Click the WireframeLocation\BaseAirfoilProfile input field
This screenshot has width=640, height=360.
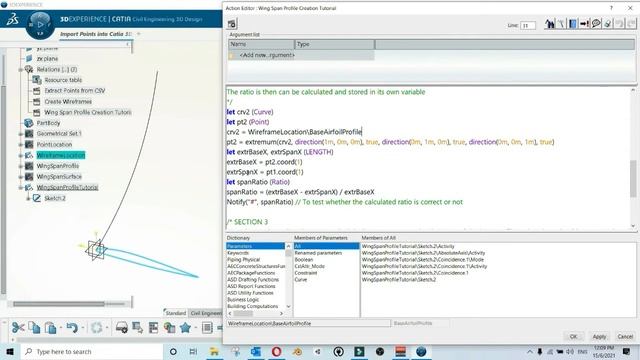tap(309, 323)
